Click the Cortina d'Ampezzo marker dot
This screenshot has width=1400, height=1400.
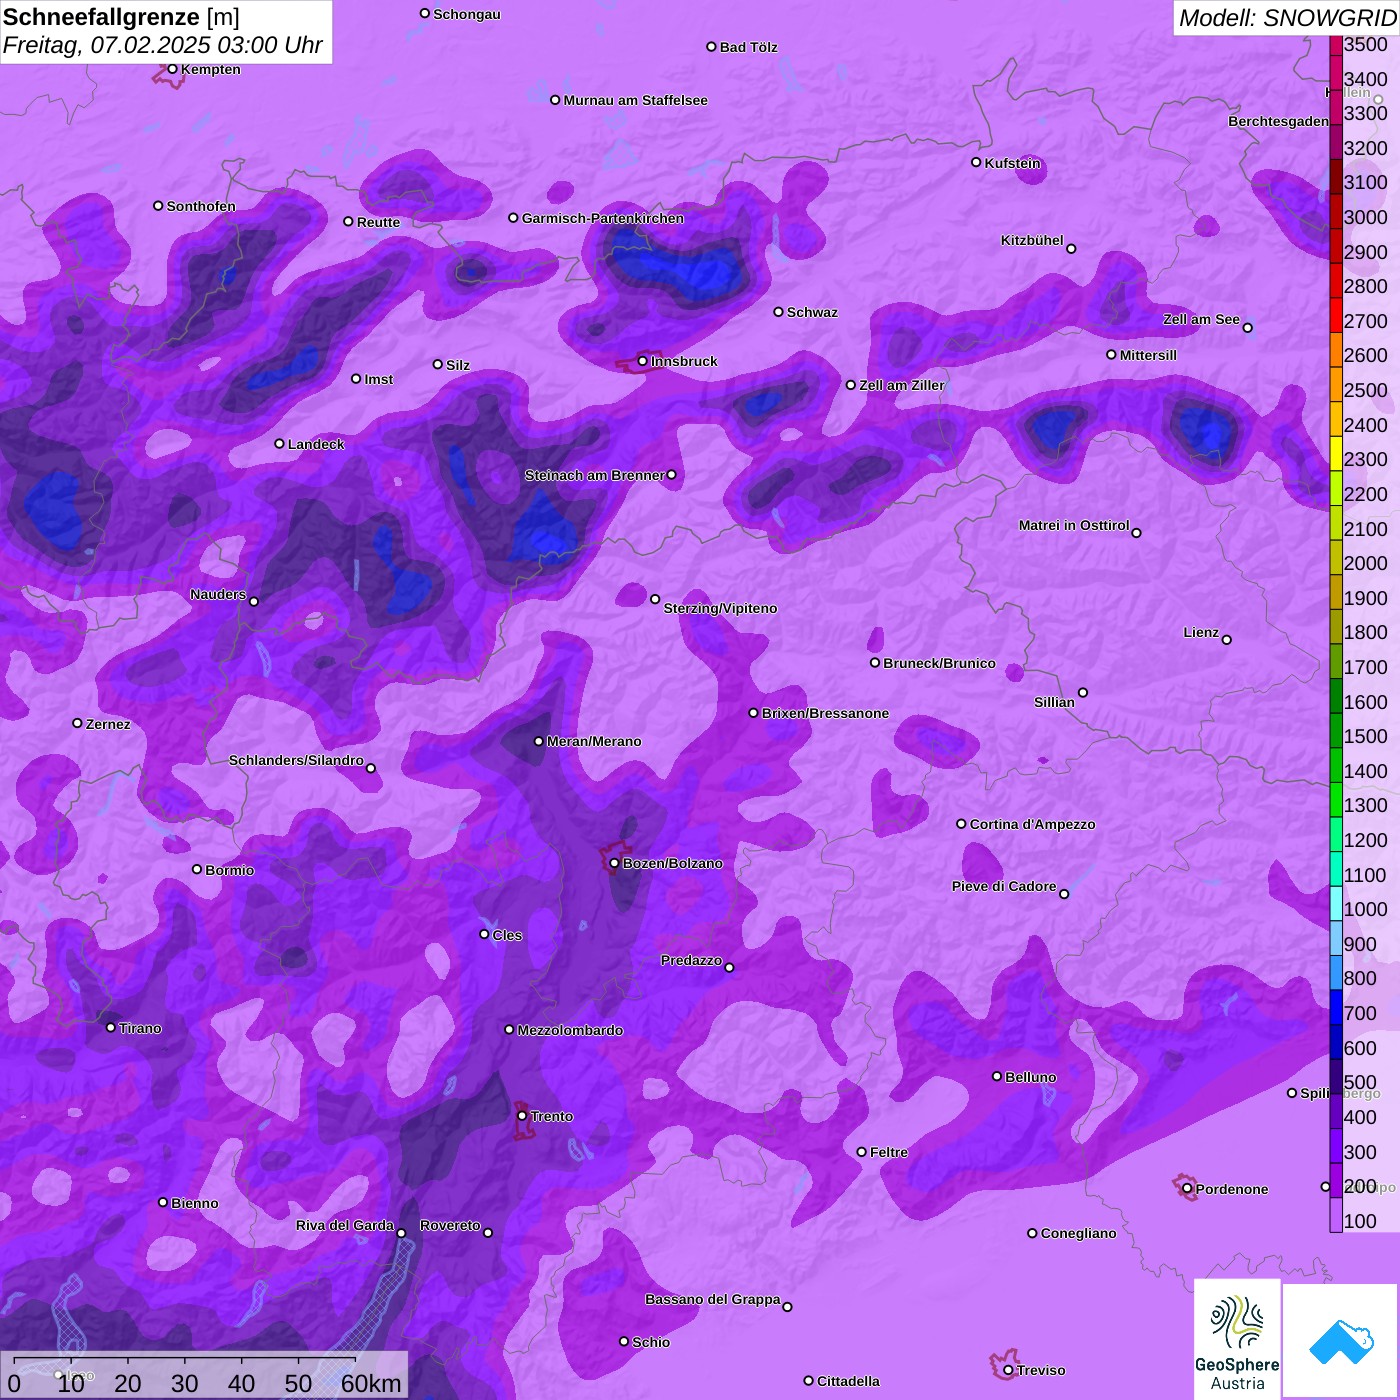(x=961, y=824)
